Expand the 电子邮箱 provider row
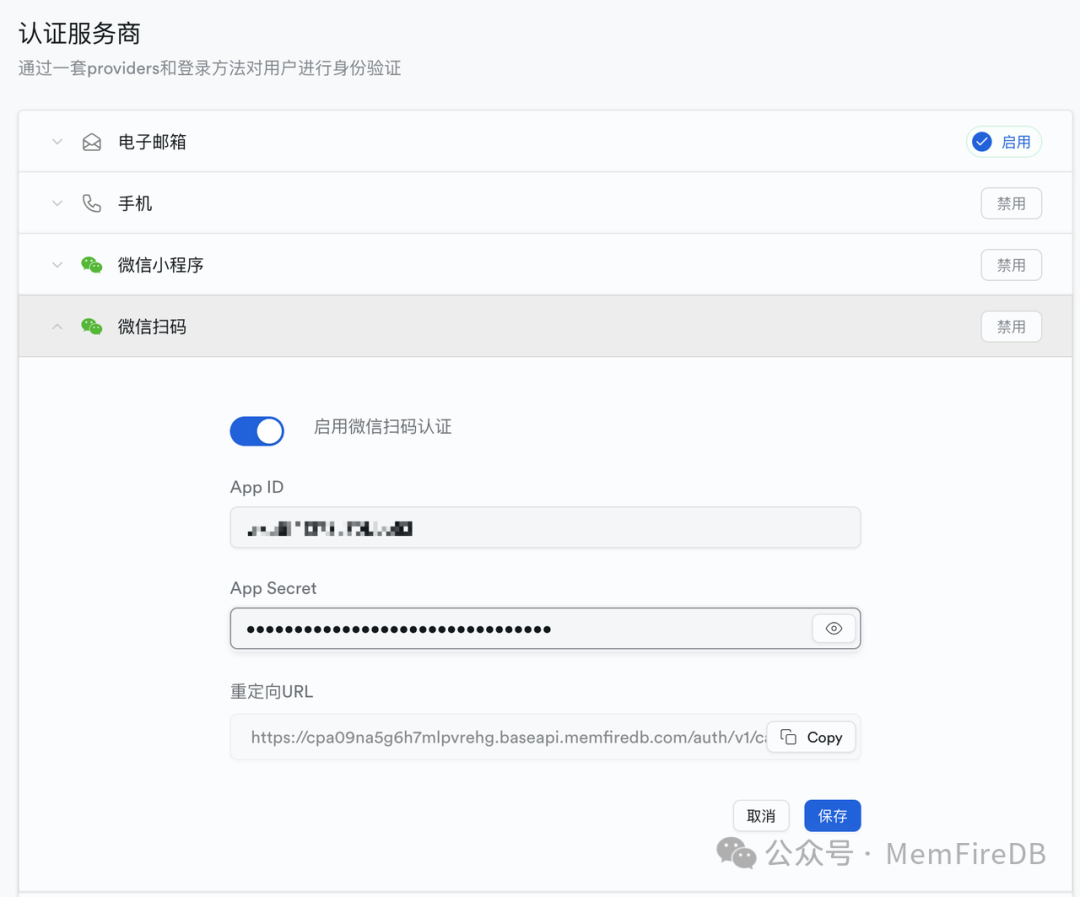The height and width of the screenshot is (897, 1080). (x=57, y=142)
